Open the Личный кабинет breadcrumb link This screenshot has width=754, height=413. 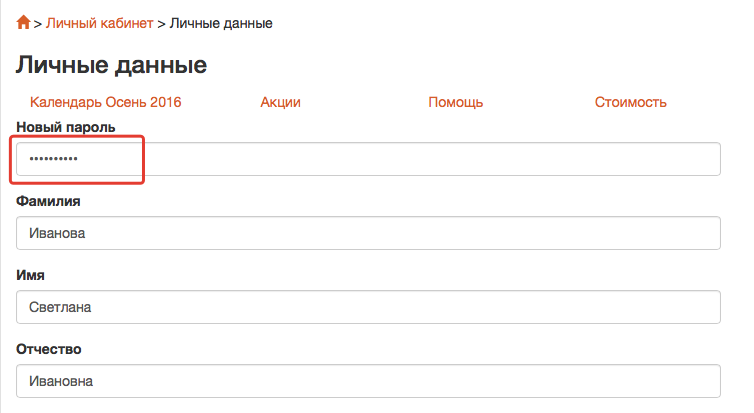[x=100, y=23]
